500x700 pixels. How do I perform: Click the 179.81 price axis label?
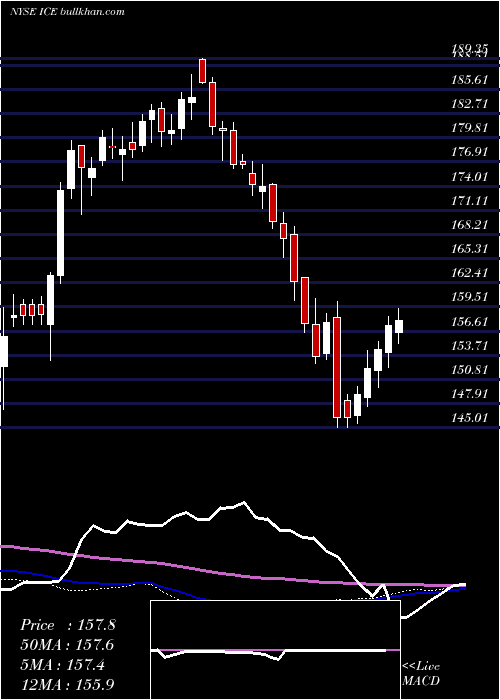[x=470, y=129]
